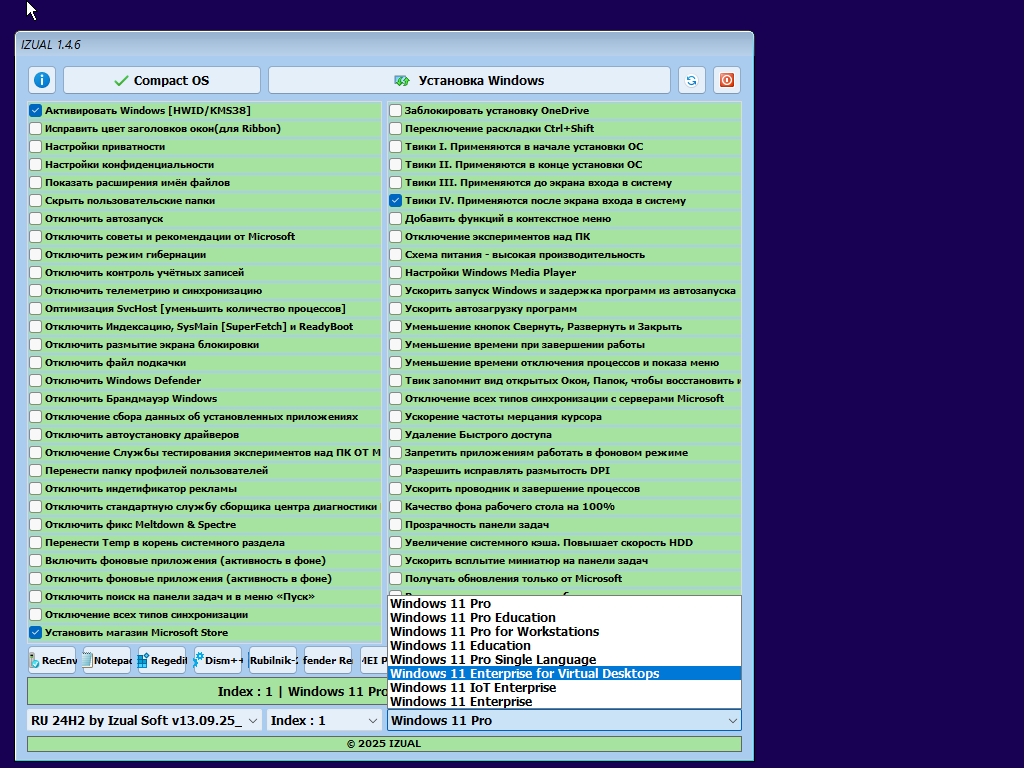Choose Windows 11 IoT Enterprise
The height and width of the screenshot is (768, 1024).
[564, 688]
